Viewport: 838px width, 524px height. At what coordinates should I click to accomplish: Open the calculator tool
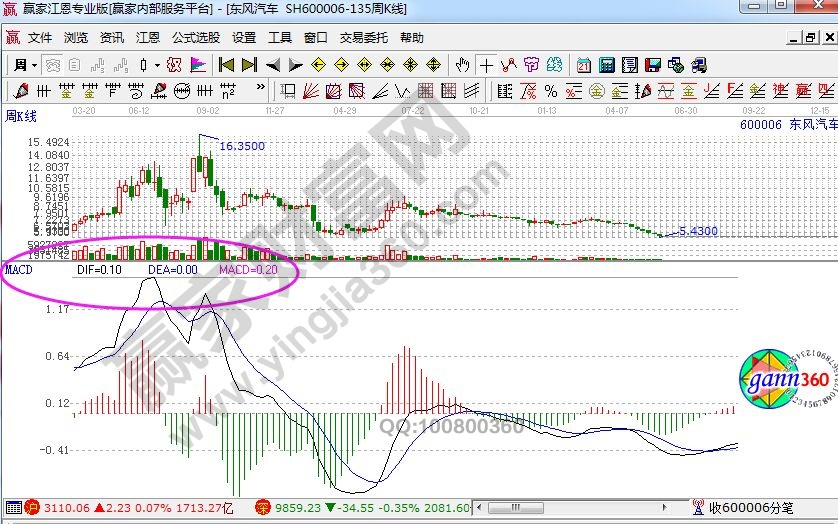pos(607,65)
